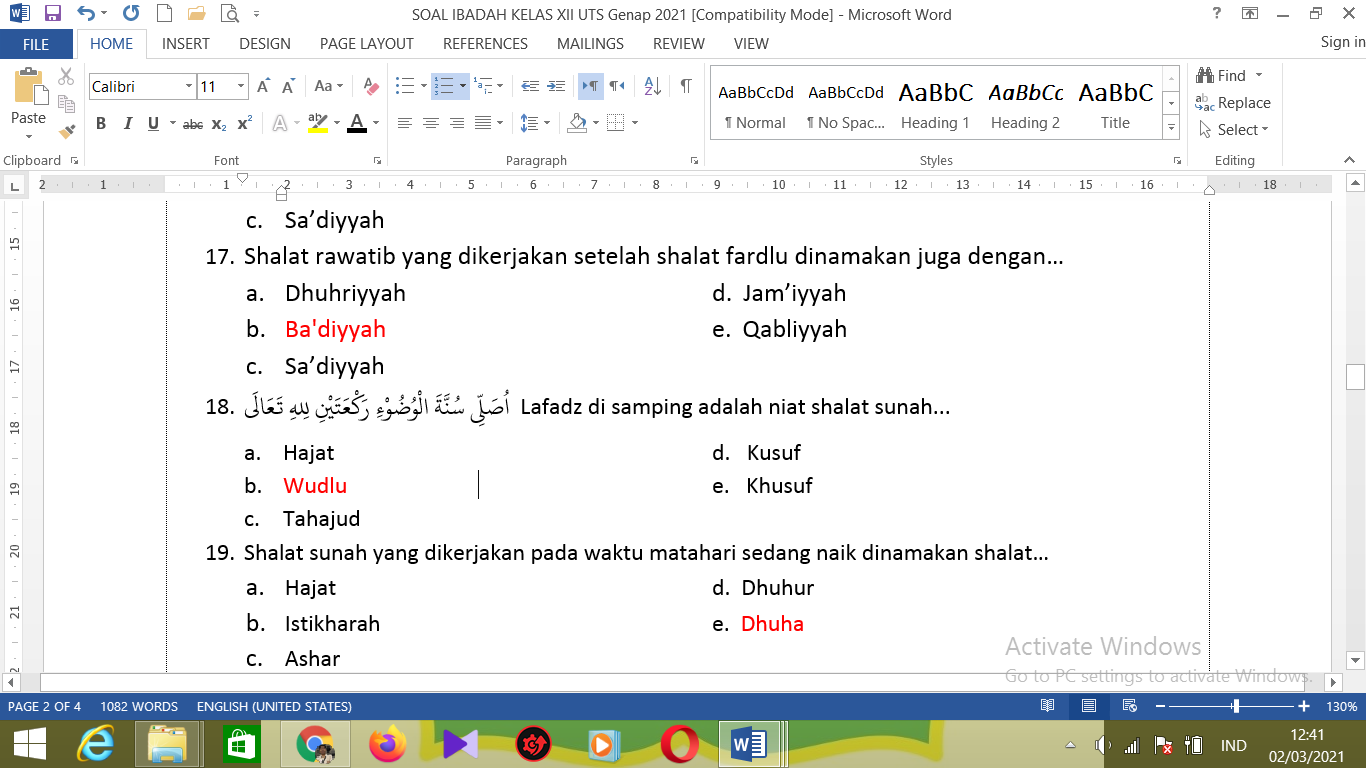Click the zoom slider in status bar

1236,706
